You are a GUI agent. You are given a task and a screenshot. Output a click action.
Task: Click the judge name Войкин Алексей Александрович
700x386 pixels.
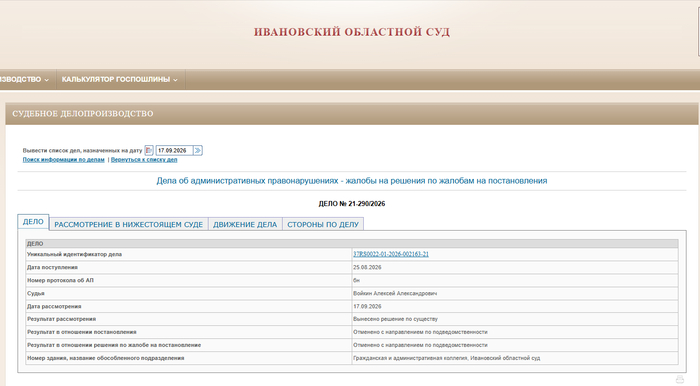(x=395, y=293)
